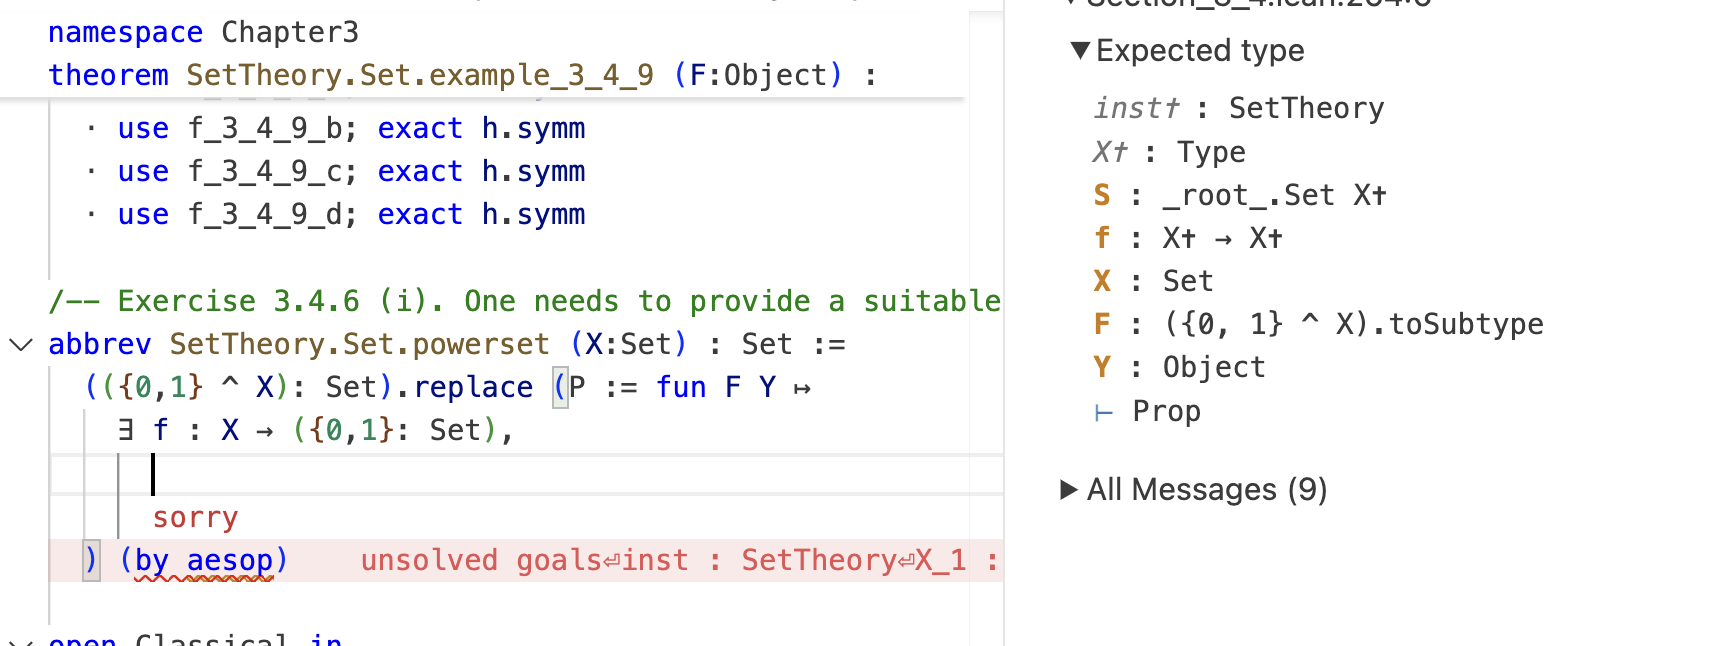This screenshot has width=1712, height=646.
Task: Click the underlined 'by aesop' tactic
Action: pos(204,560)
